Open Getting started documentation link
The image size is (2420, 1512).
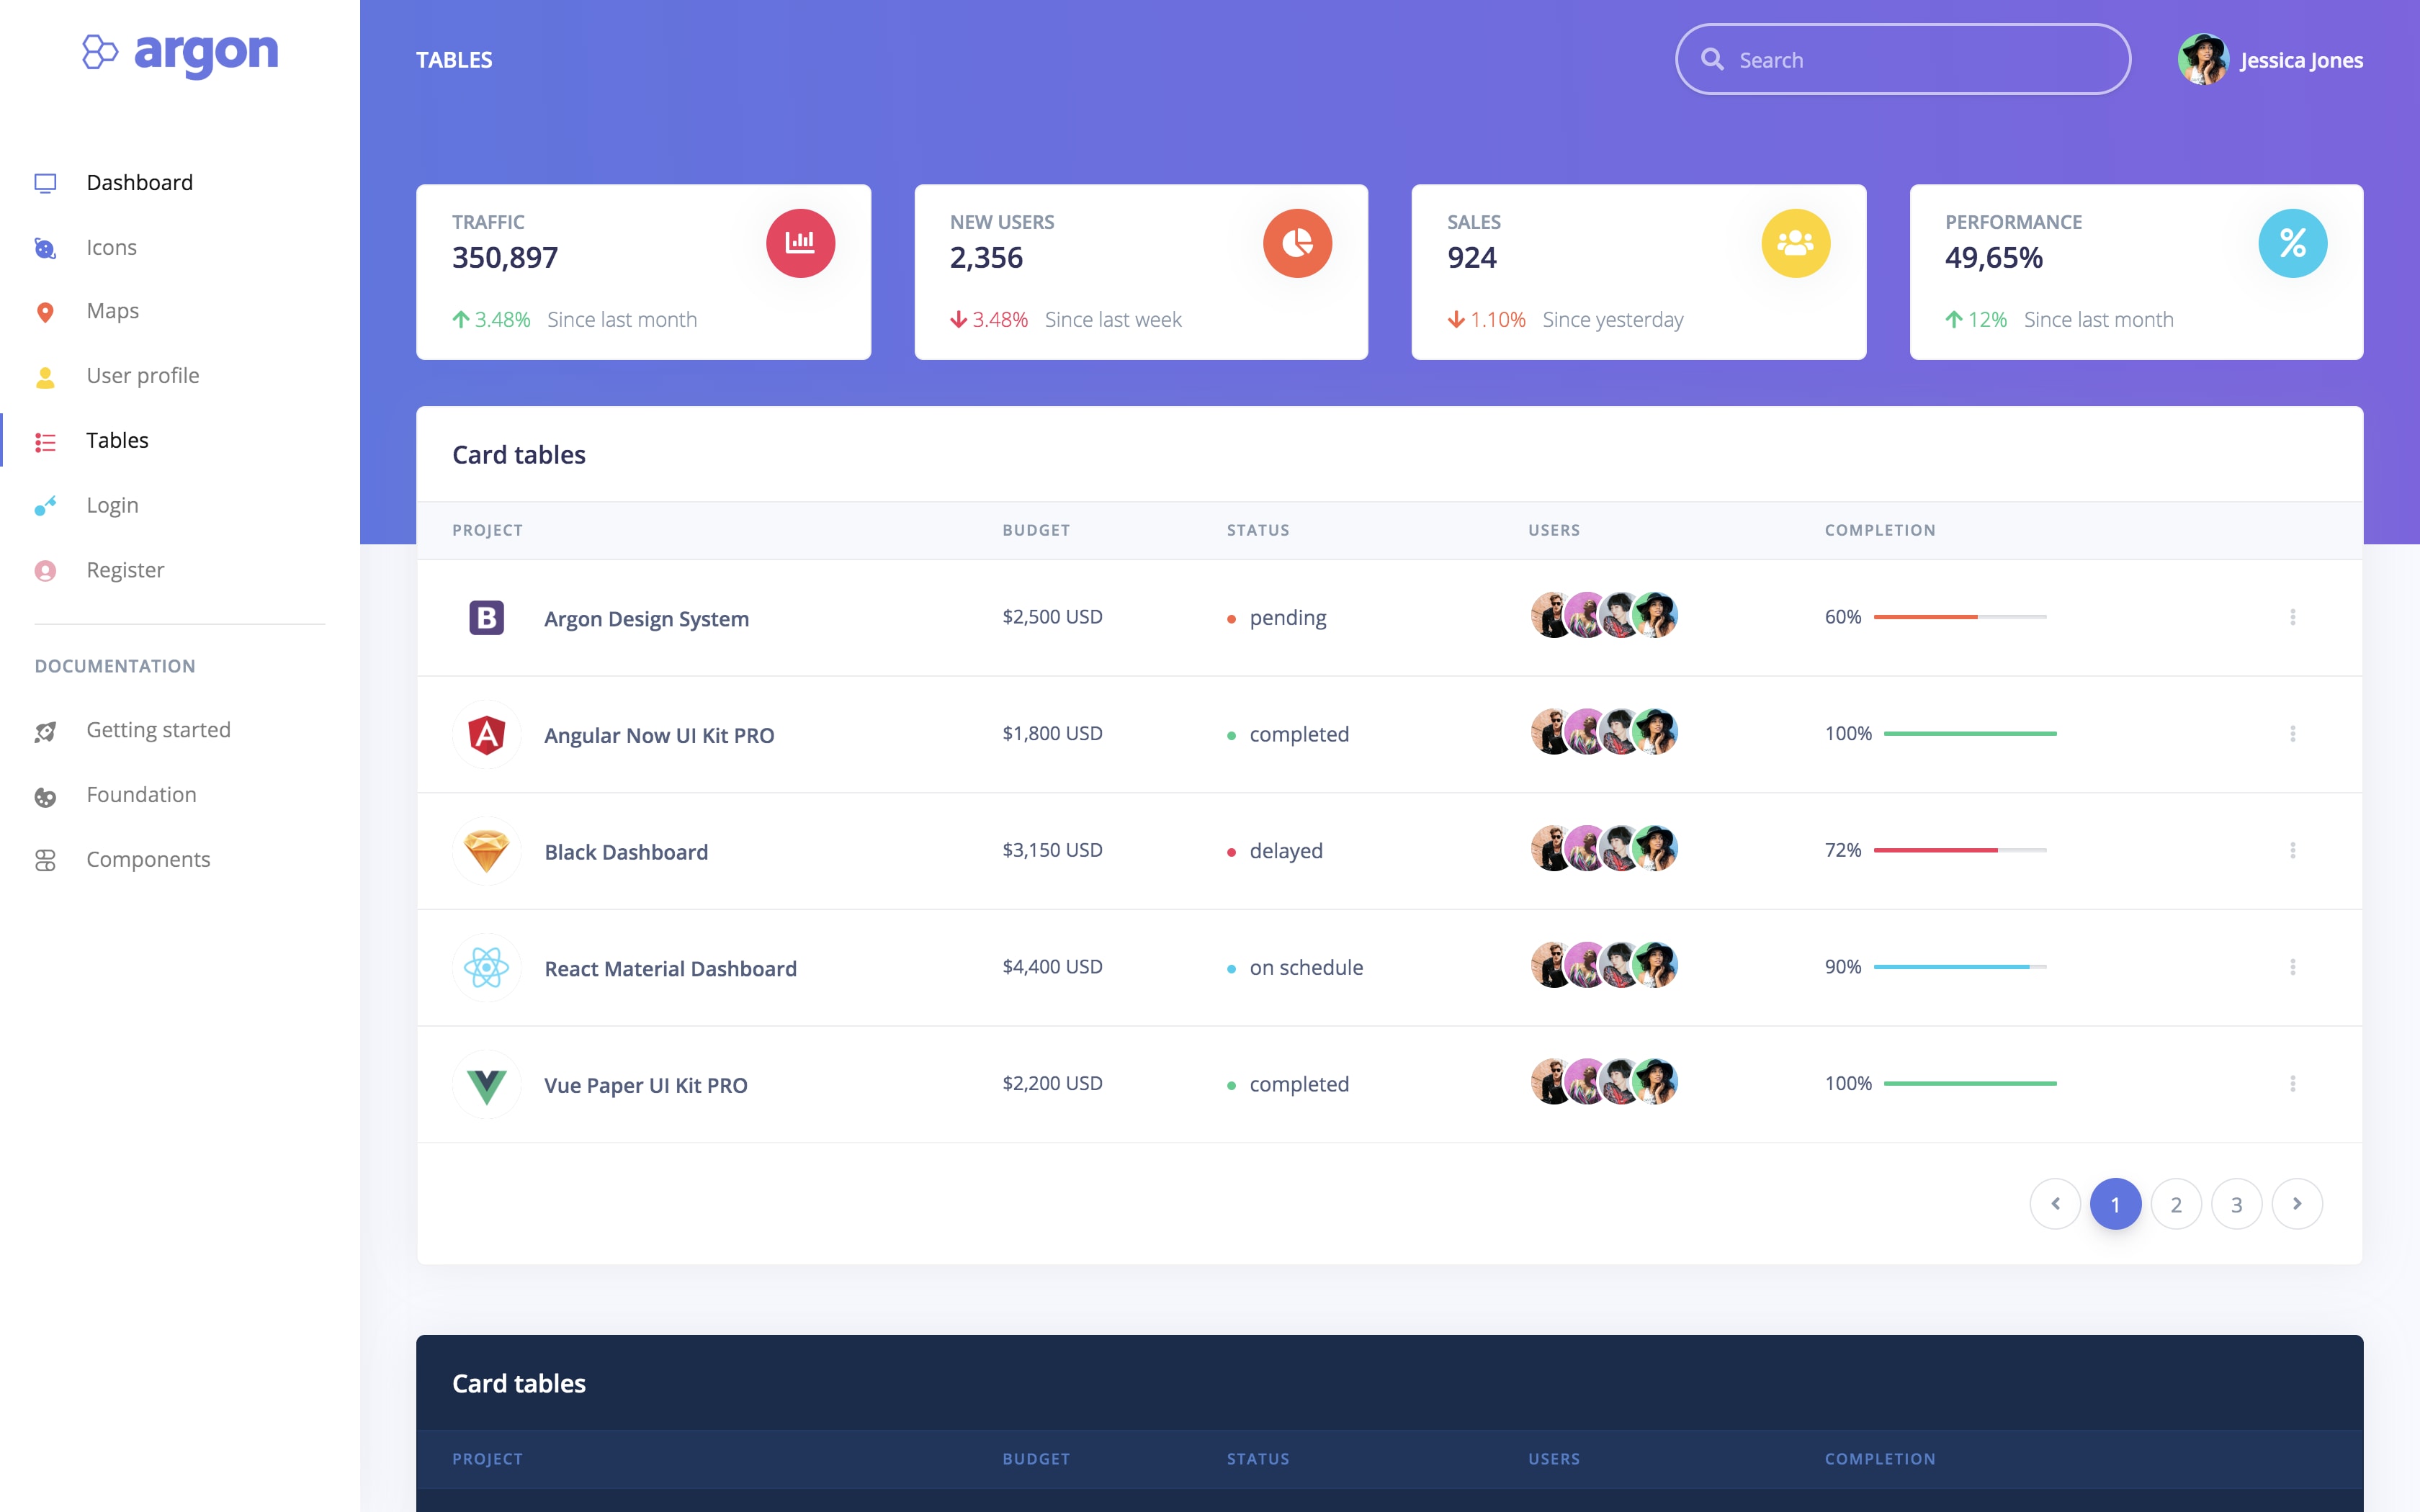[x=158, y=730]
